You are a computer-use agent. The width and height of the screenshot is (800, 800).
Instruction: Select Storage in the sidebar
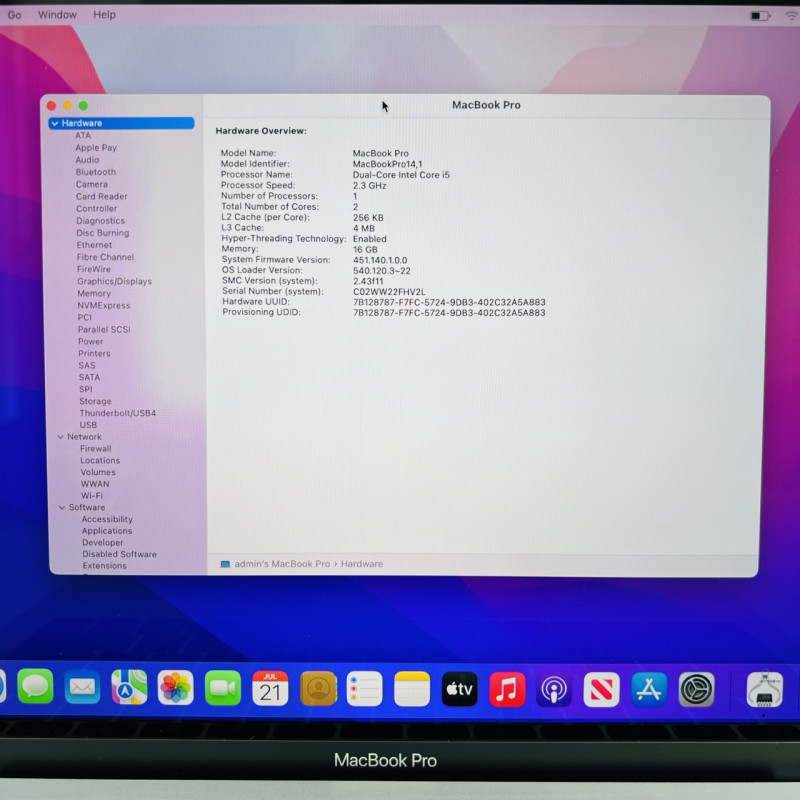click(95, 402)
